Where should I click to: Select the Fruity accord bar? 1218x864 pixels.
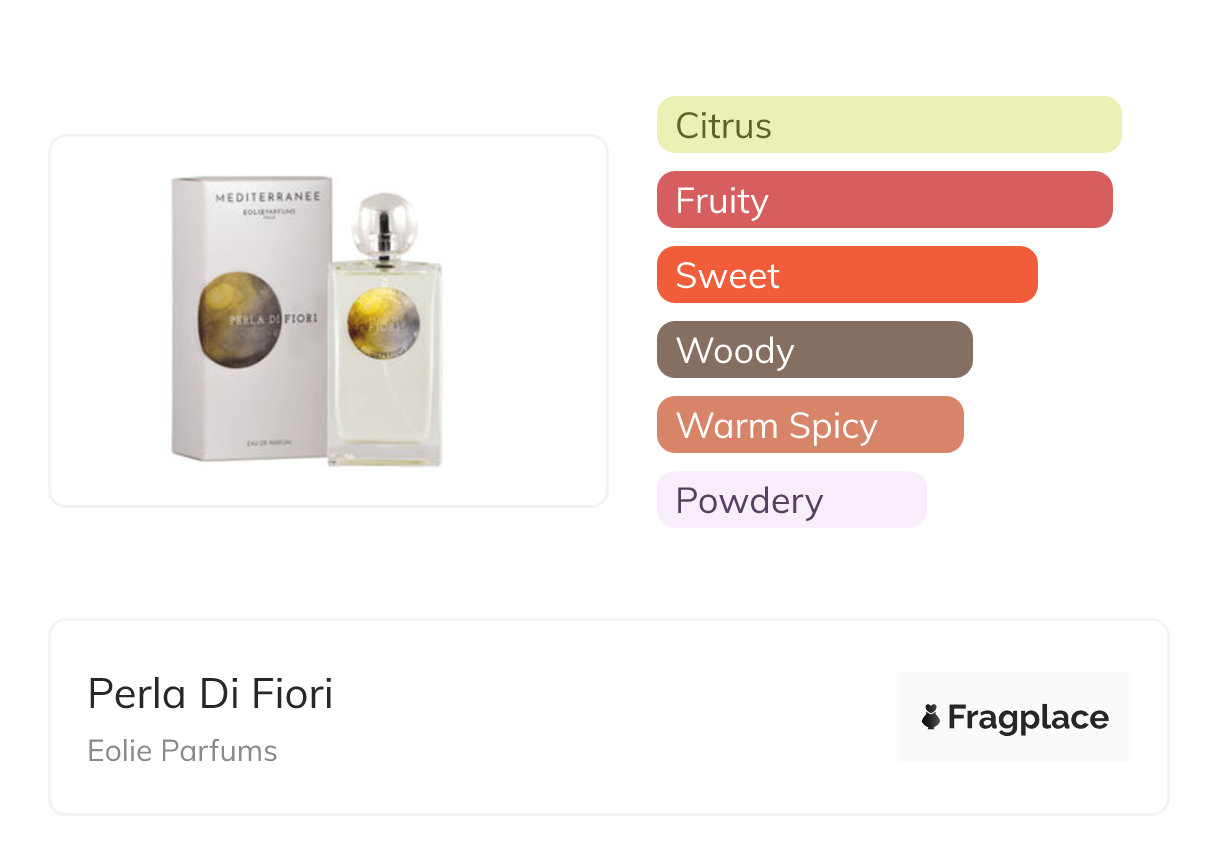pyautogui.click(x=884, y=200)
